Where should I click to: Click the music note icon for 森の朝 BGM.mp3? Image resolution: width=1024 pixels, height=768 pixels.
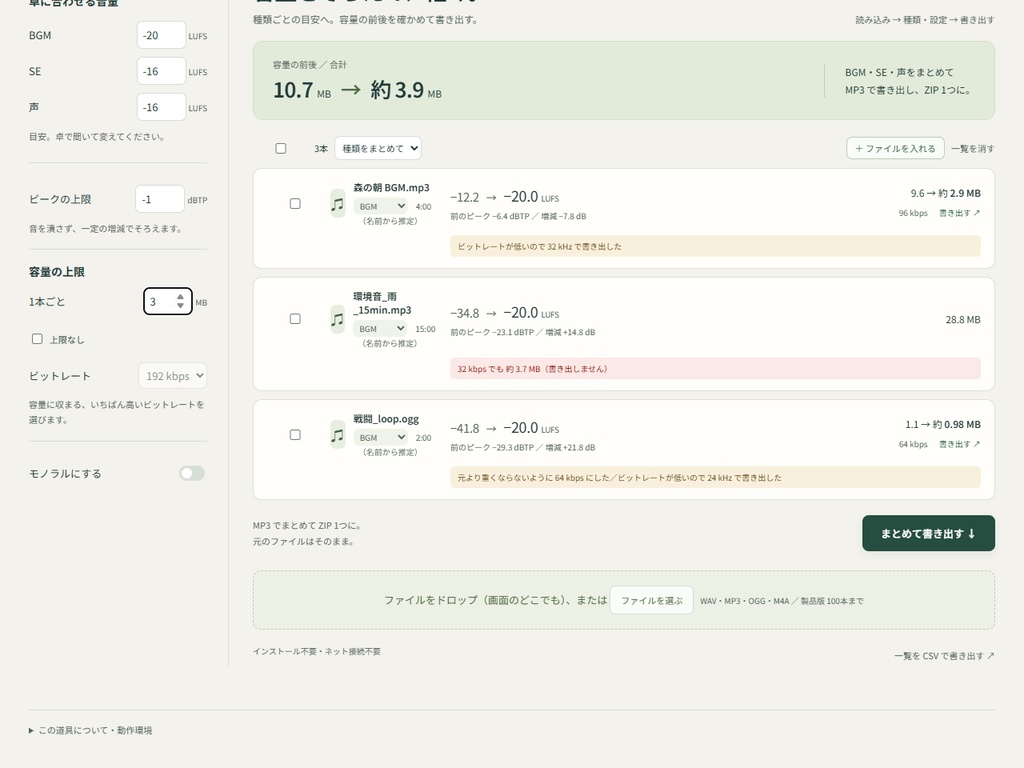tap(337, 204)
